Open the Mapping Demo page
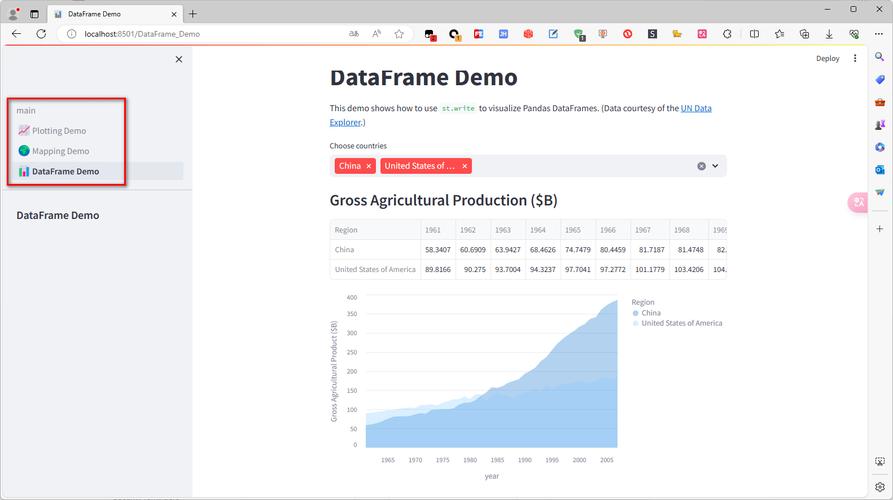The height and width of the screenshot is (500, 893). click(60, 151)
